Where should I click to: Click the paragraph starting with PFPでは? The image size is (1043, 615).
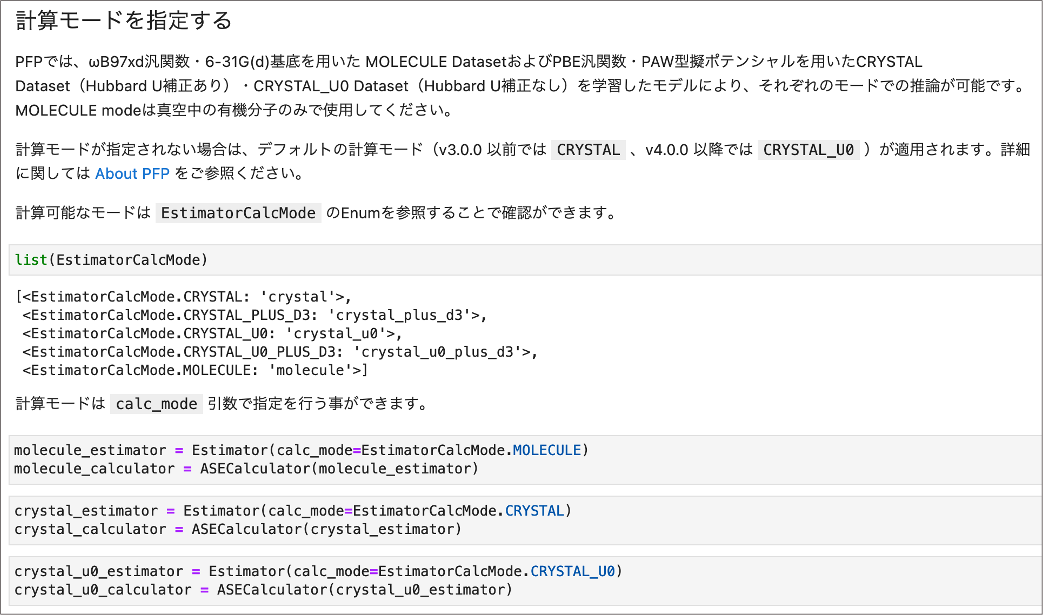point(520,86)
